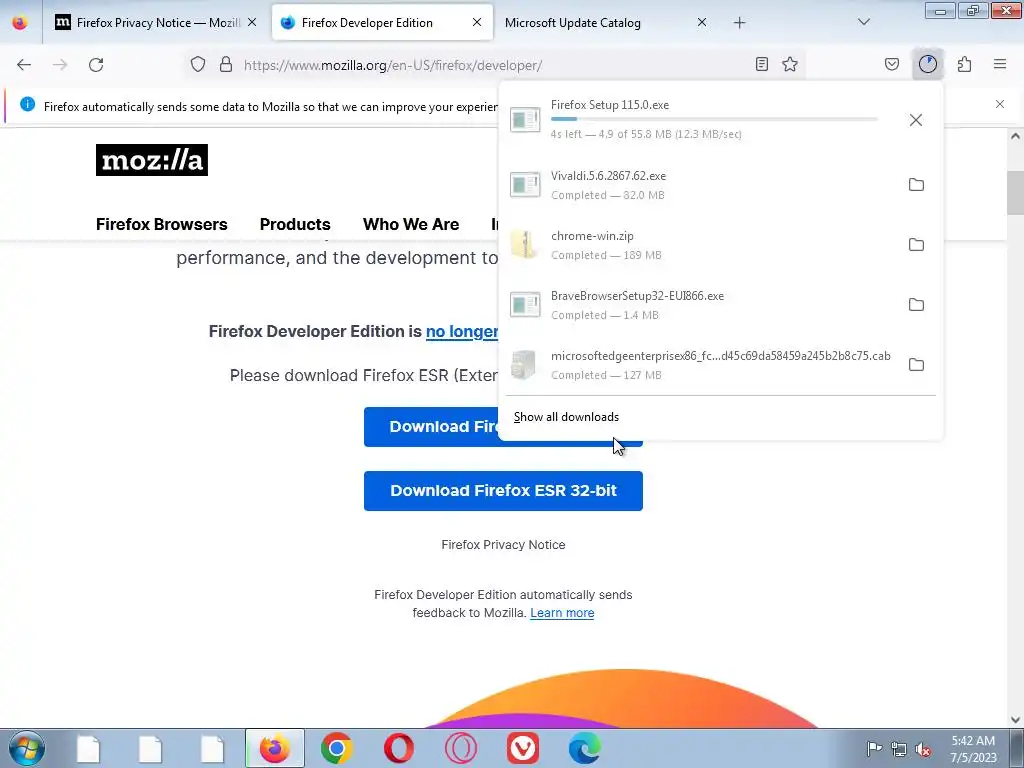
Task: Launch Microsoft Edge from taskbar
Action: coord(584,748)
